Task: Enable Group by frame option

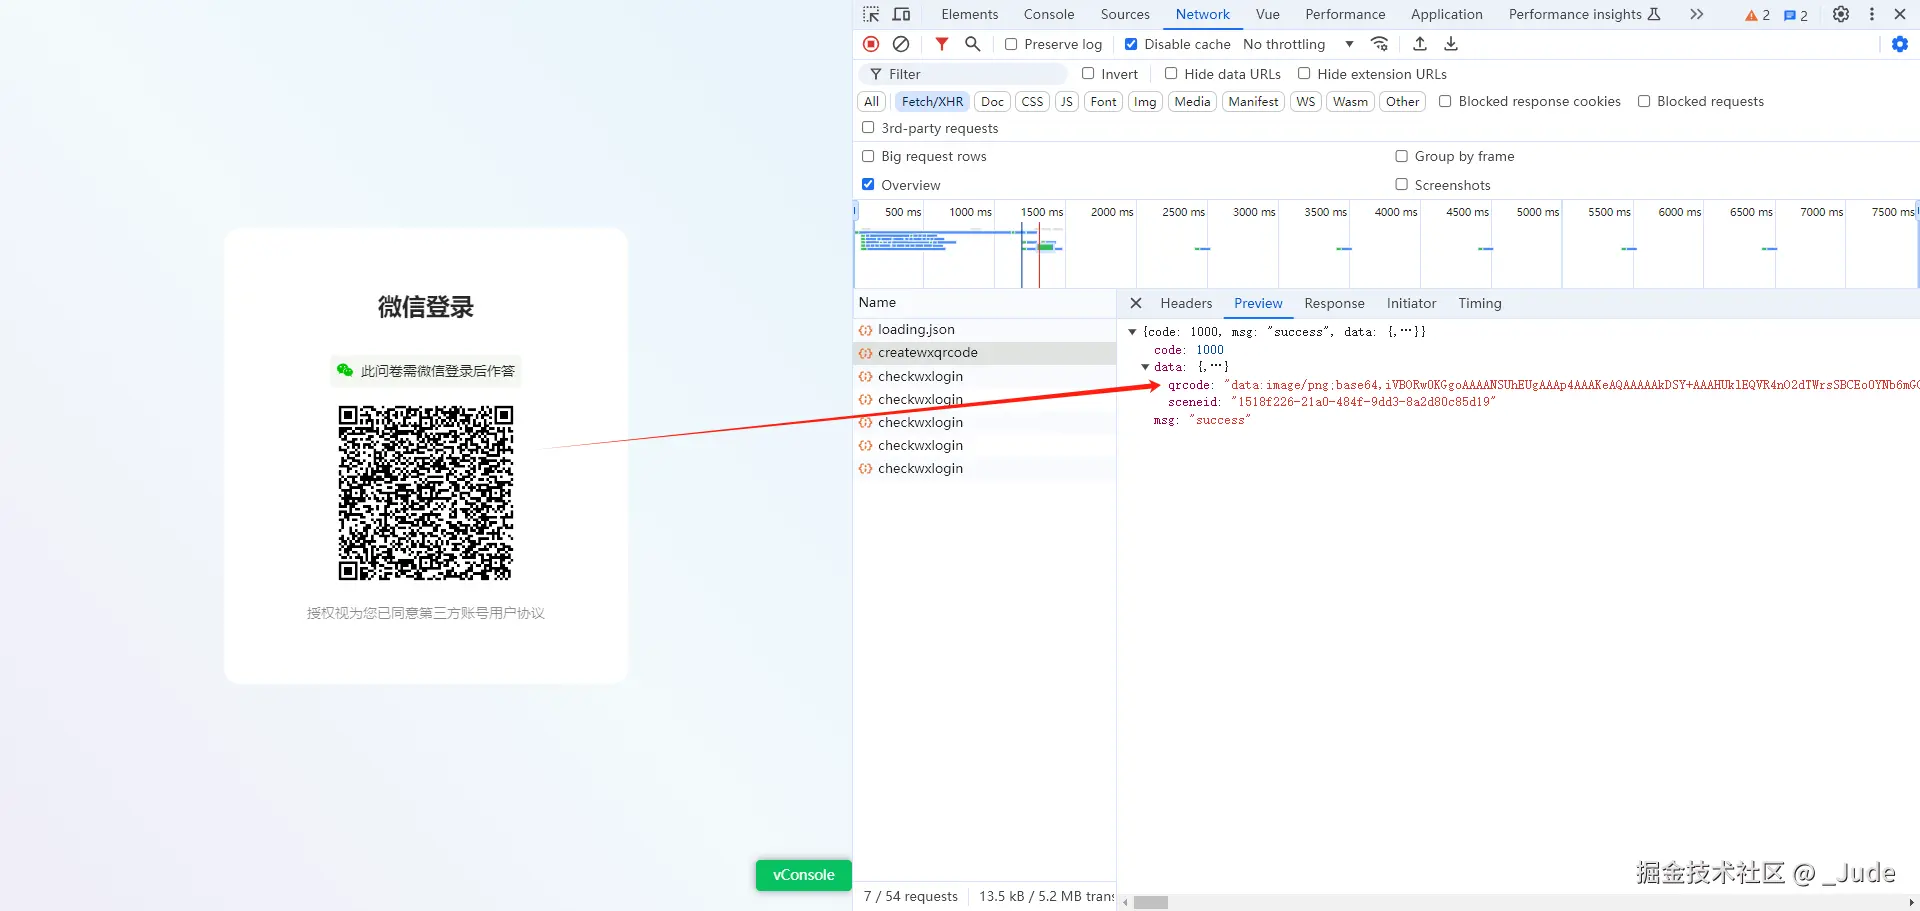Action: (x=1402, y=156)
